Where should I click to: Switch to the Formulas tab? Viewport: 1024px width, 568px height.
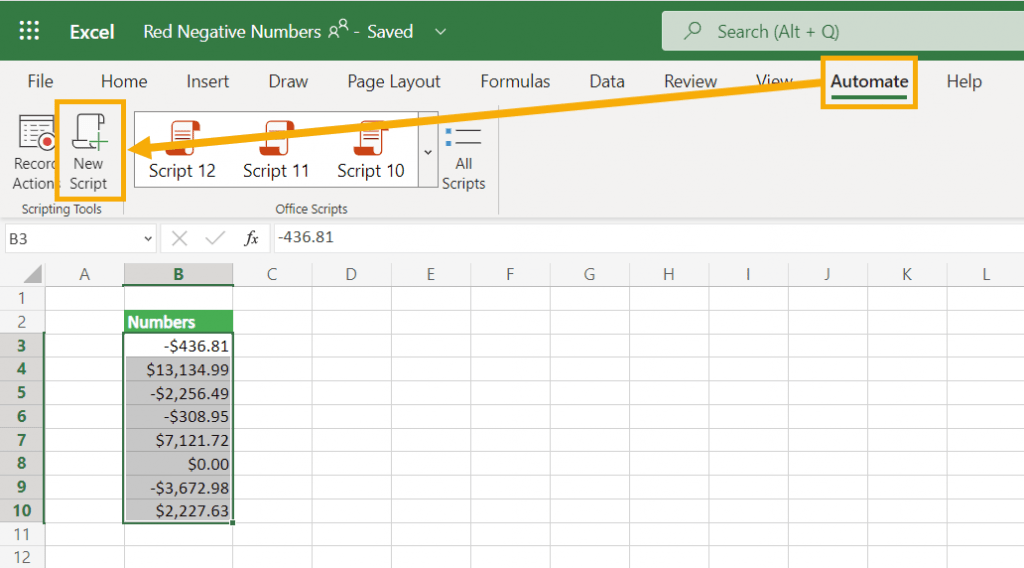pyautogui.click(x=515, y=82)
